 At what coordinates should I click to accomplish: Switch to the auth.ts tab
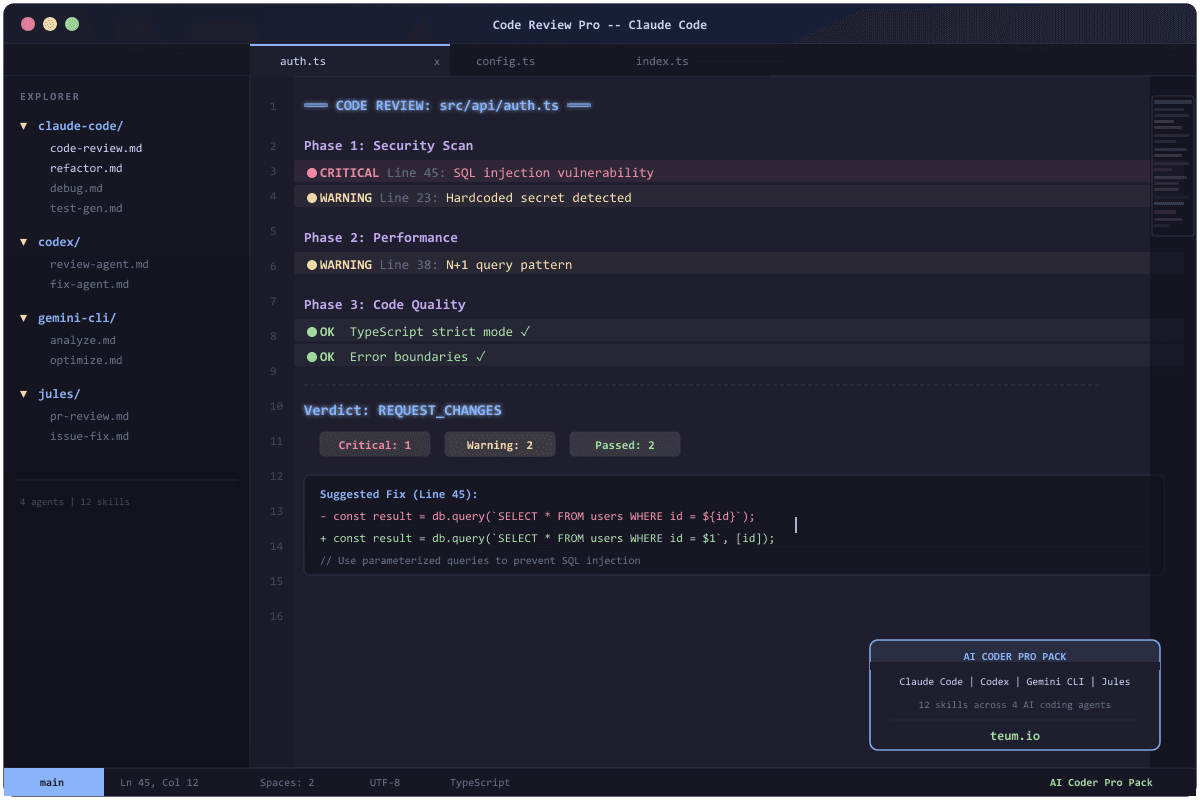coord(349,61)
